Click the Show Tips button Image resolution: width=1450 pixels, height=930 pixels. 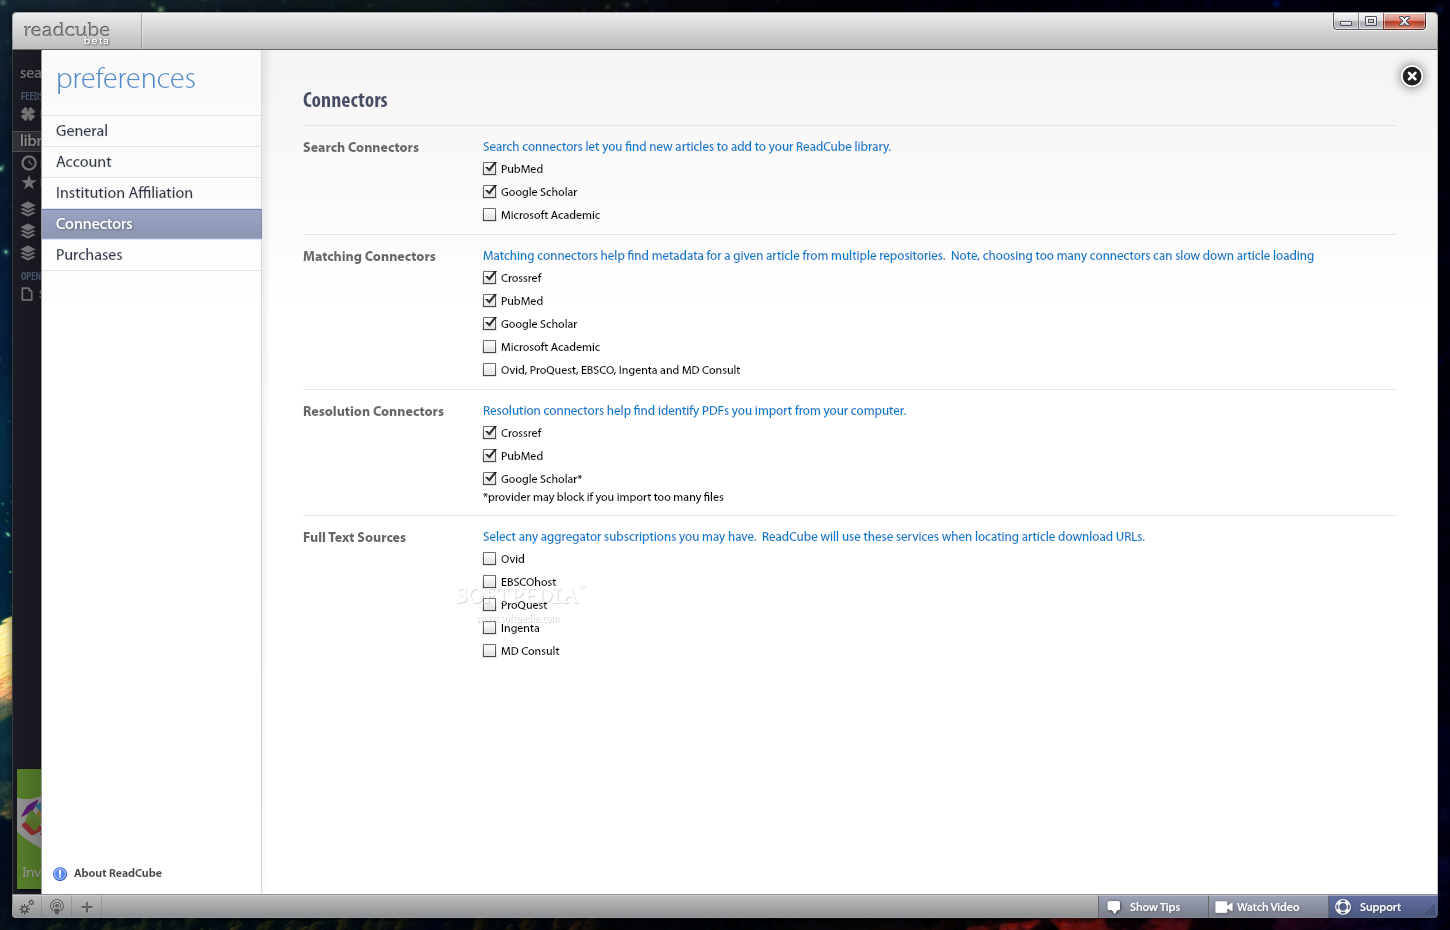pos(1154,907)
